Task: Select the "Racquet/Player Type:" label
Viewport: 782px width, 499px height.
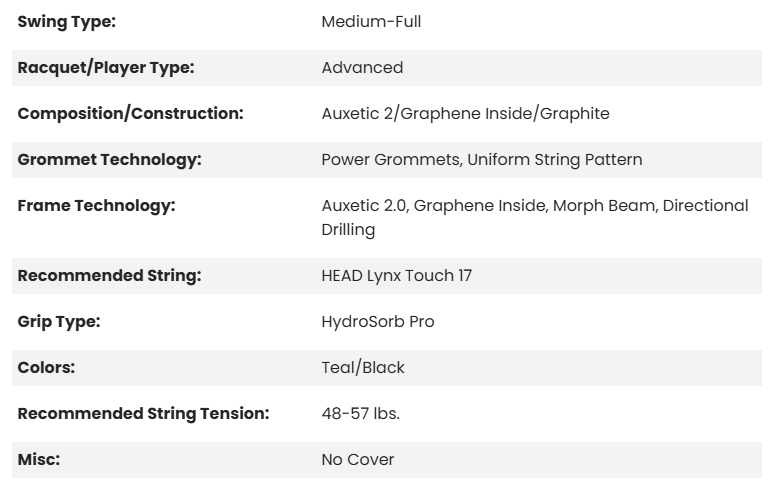Action: [106, 68]
